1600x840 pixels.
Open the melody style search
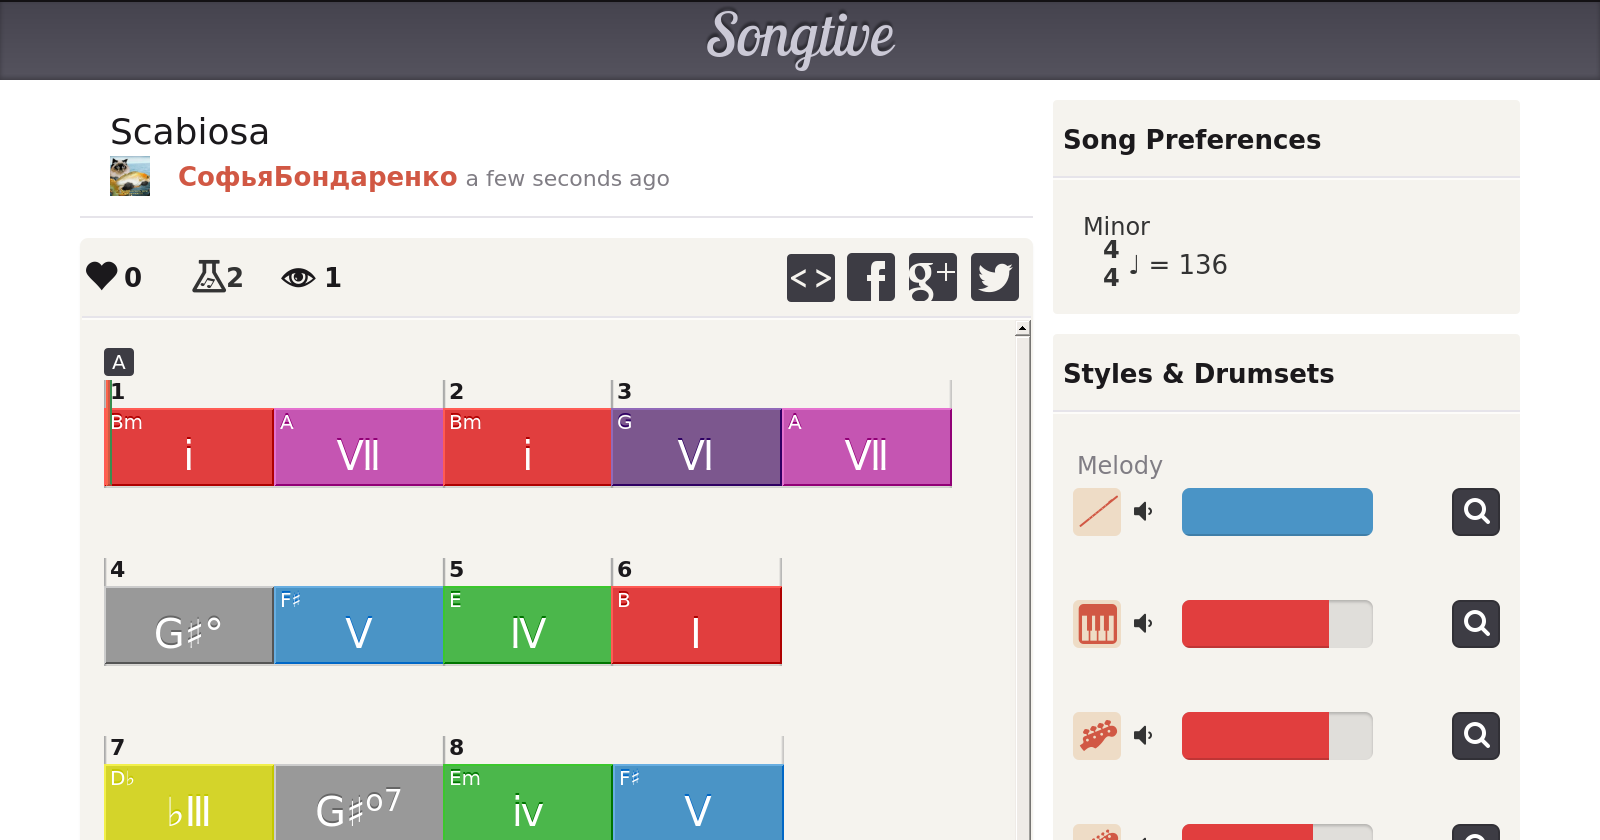click(1475, 512)
